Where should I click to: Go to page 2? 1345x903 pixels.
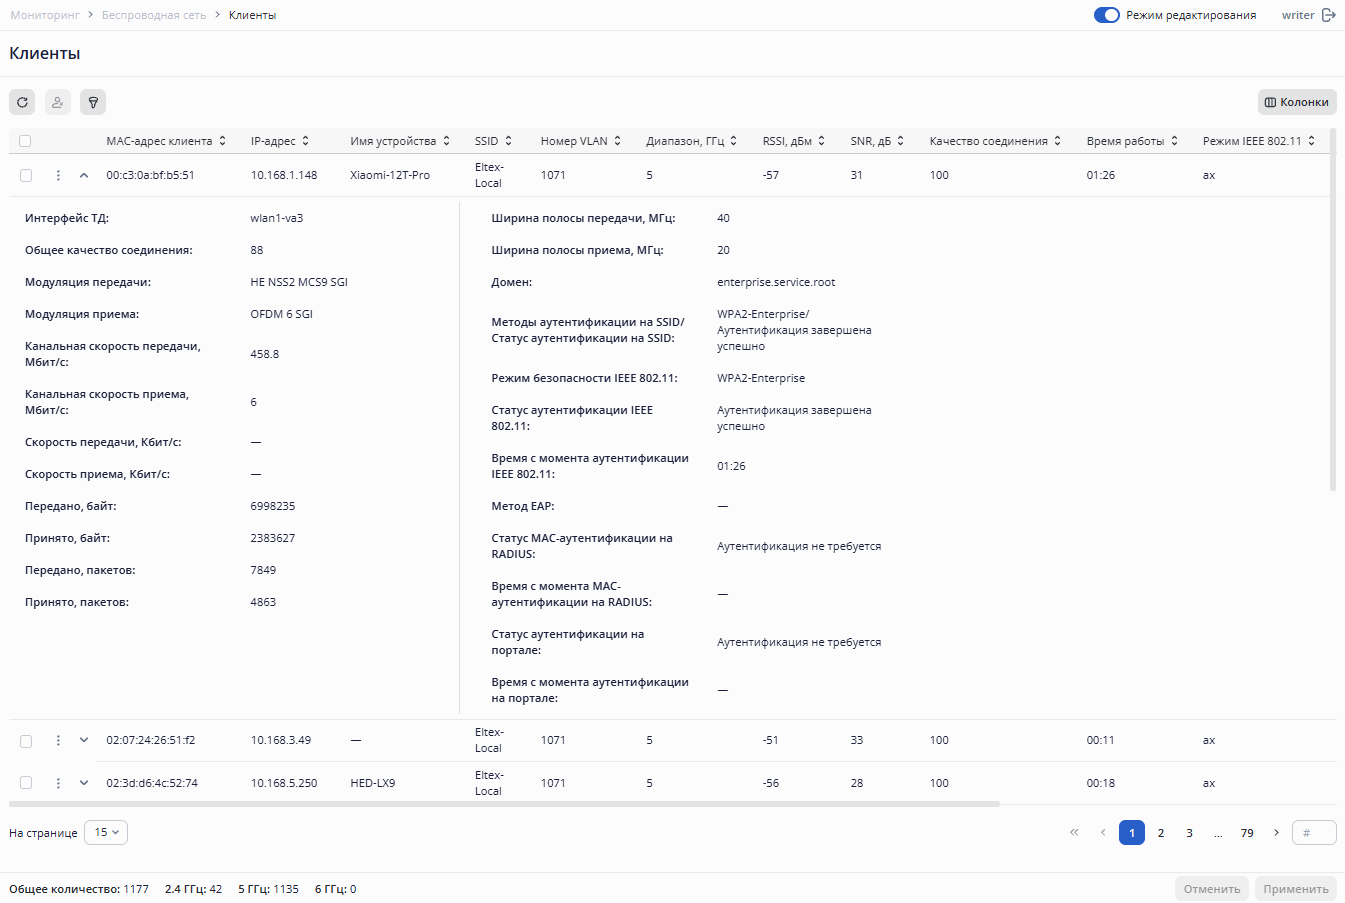(x=1161, y=832)
